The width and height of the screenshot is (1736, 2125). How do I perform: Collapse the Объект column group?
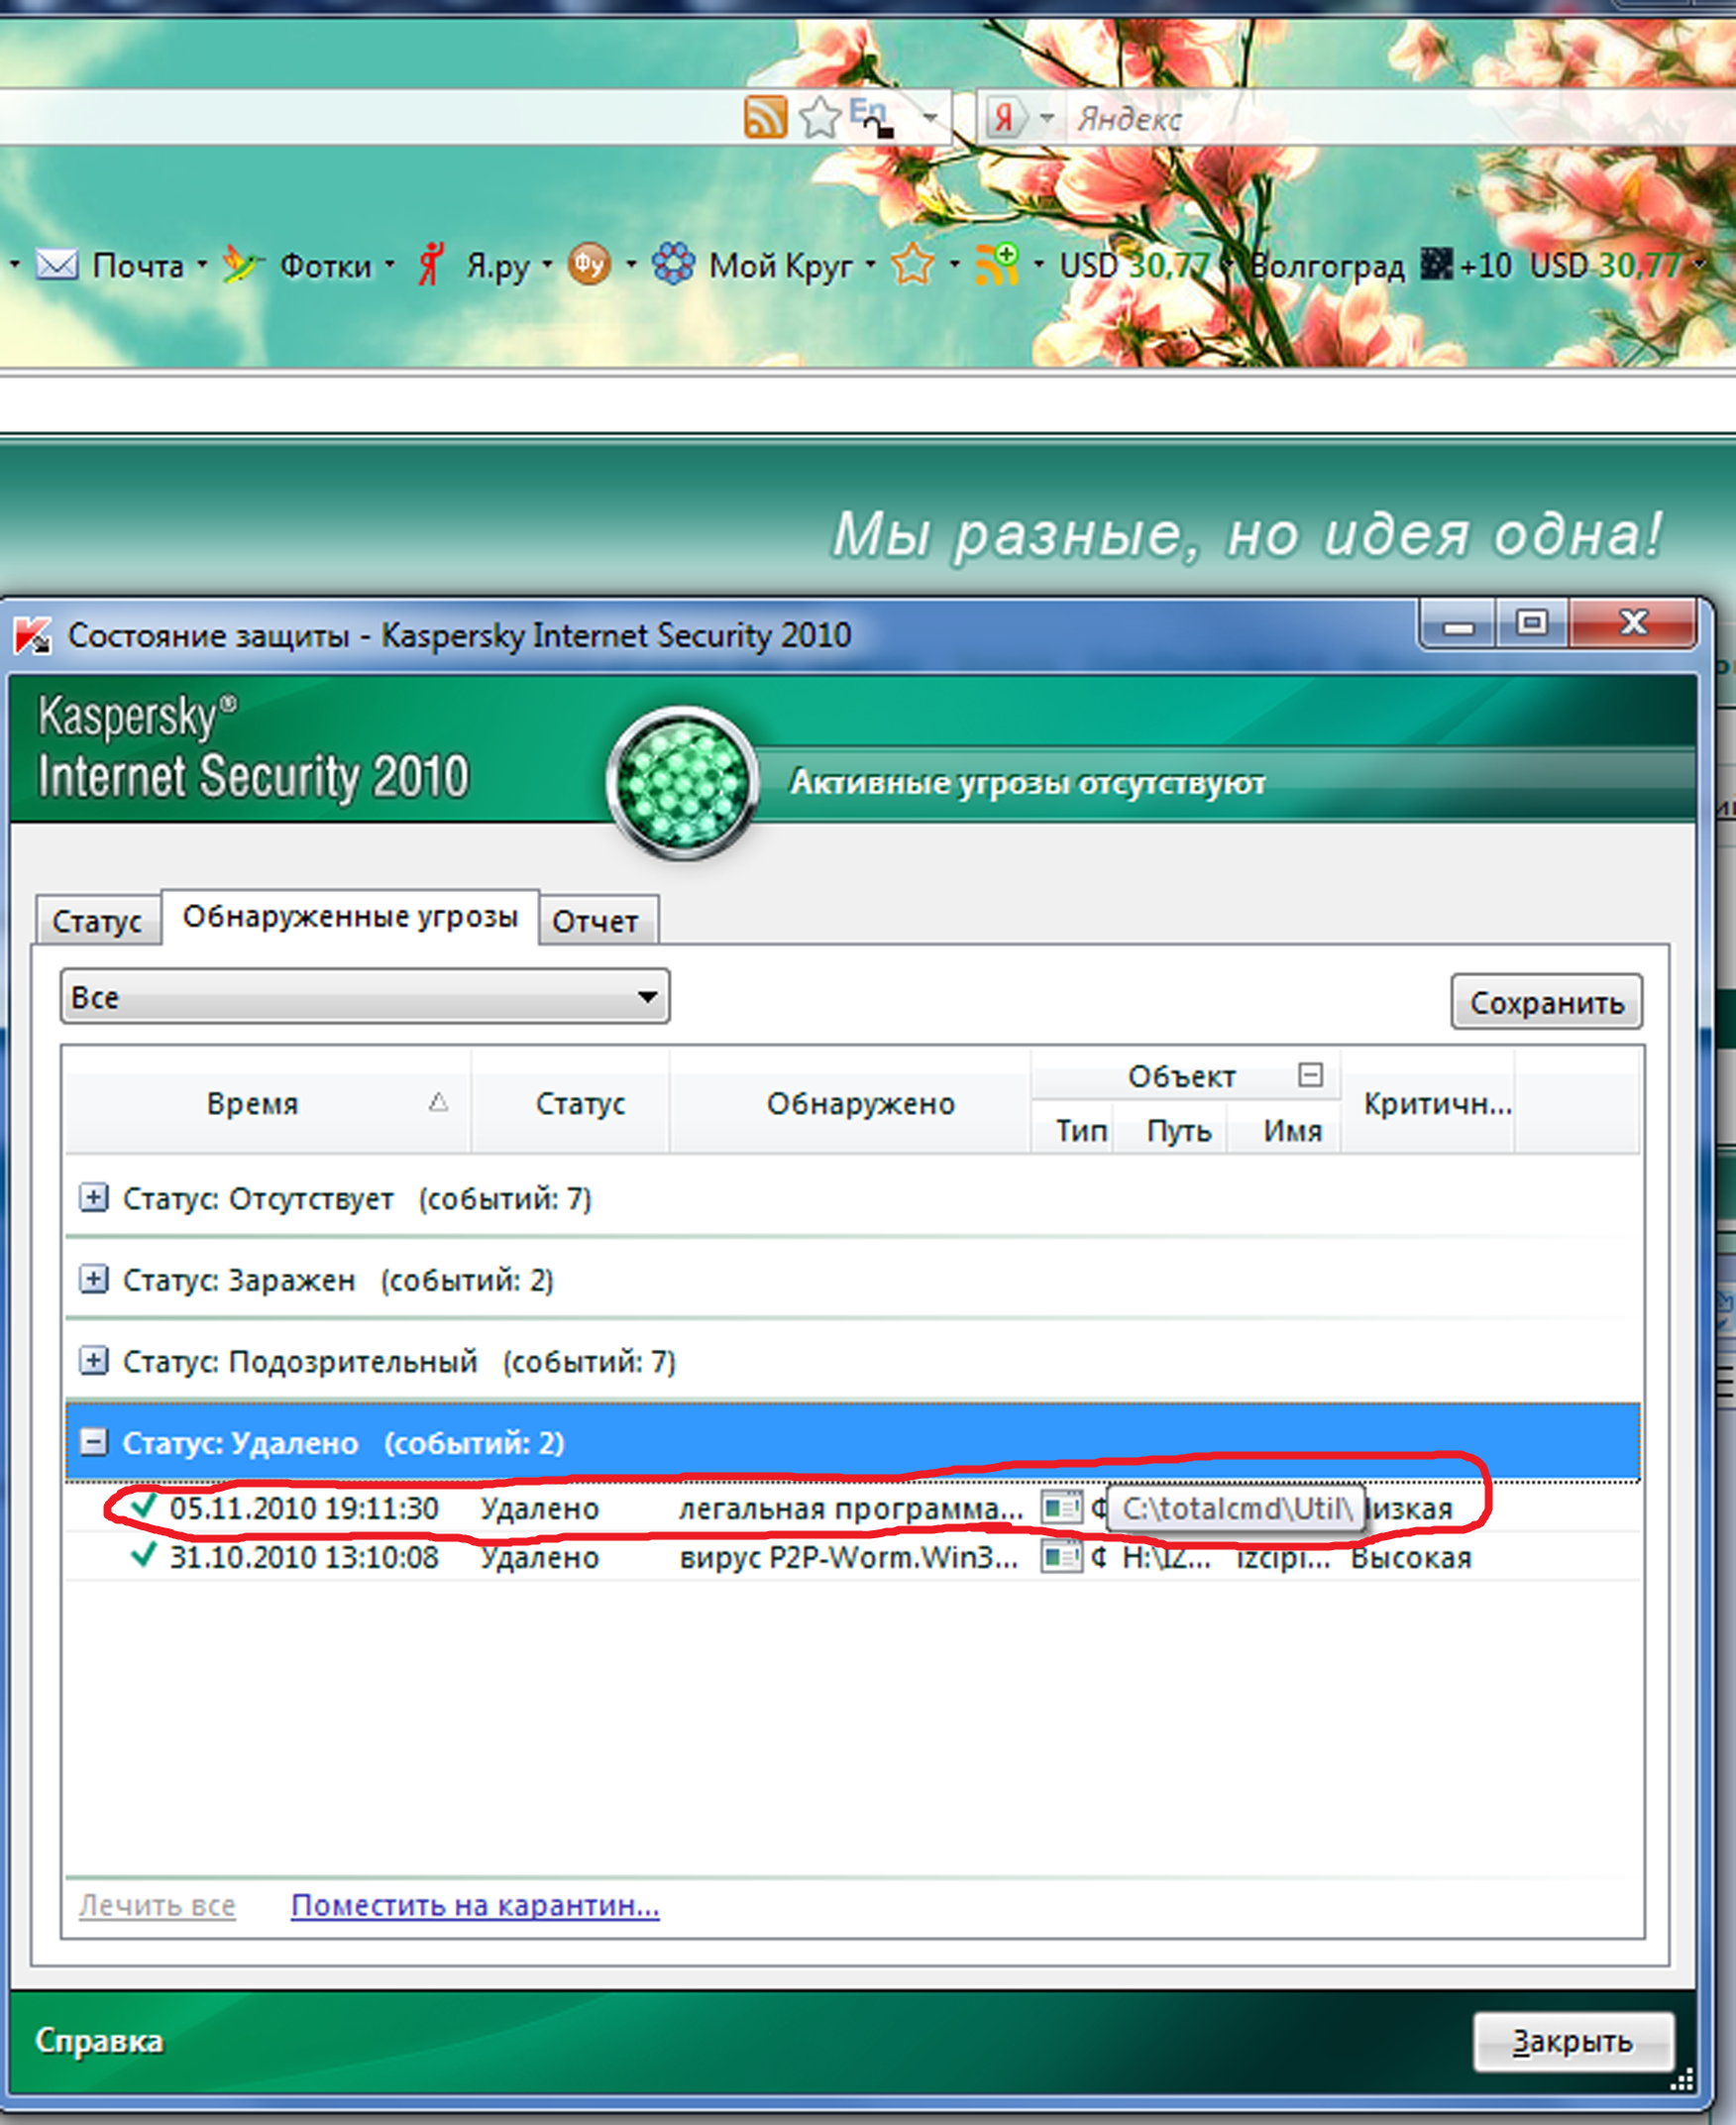tap(1310, 1075)
